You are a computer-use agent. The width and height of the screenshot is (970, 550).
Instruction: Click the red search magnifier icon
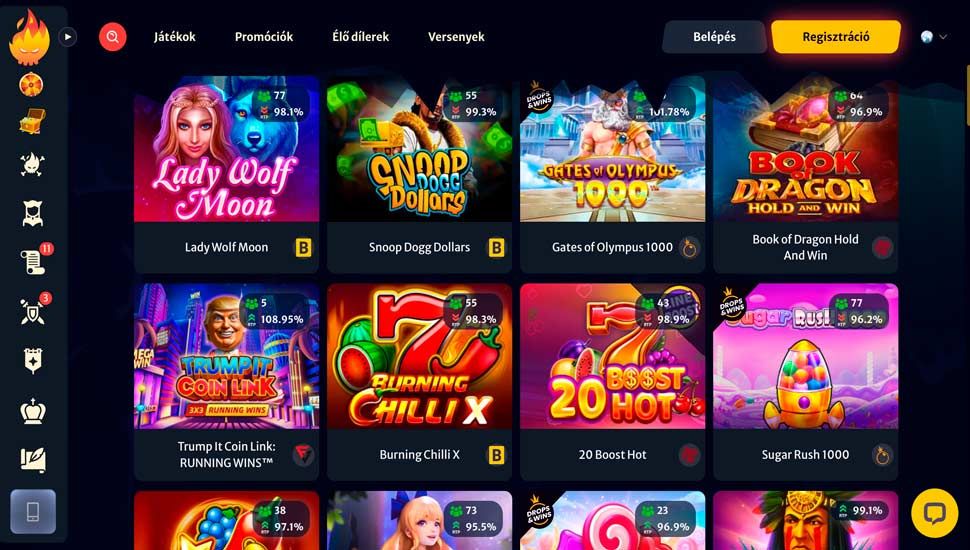click(x=113, y=37)
